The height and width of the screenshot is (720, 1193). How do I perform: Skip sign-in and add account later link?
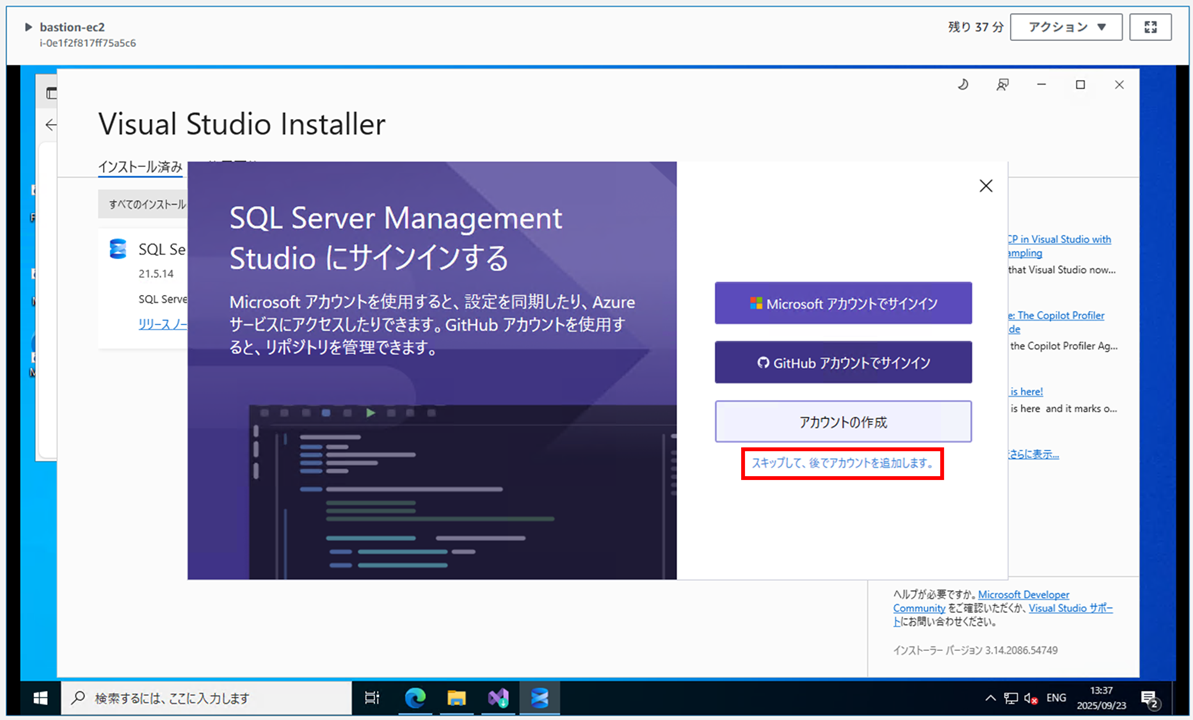[842, 463]
